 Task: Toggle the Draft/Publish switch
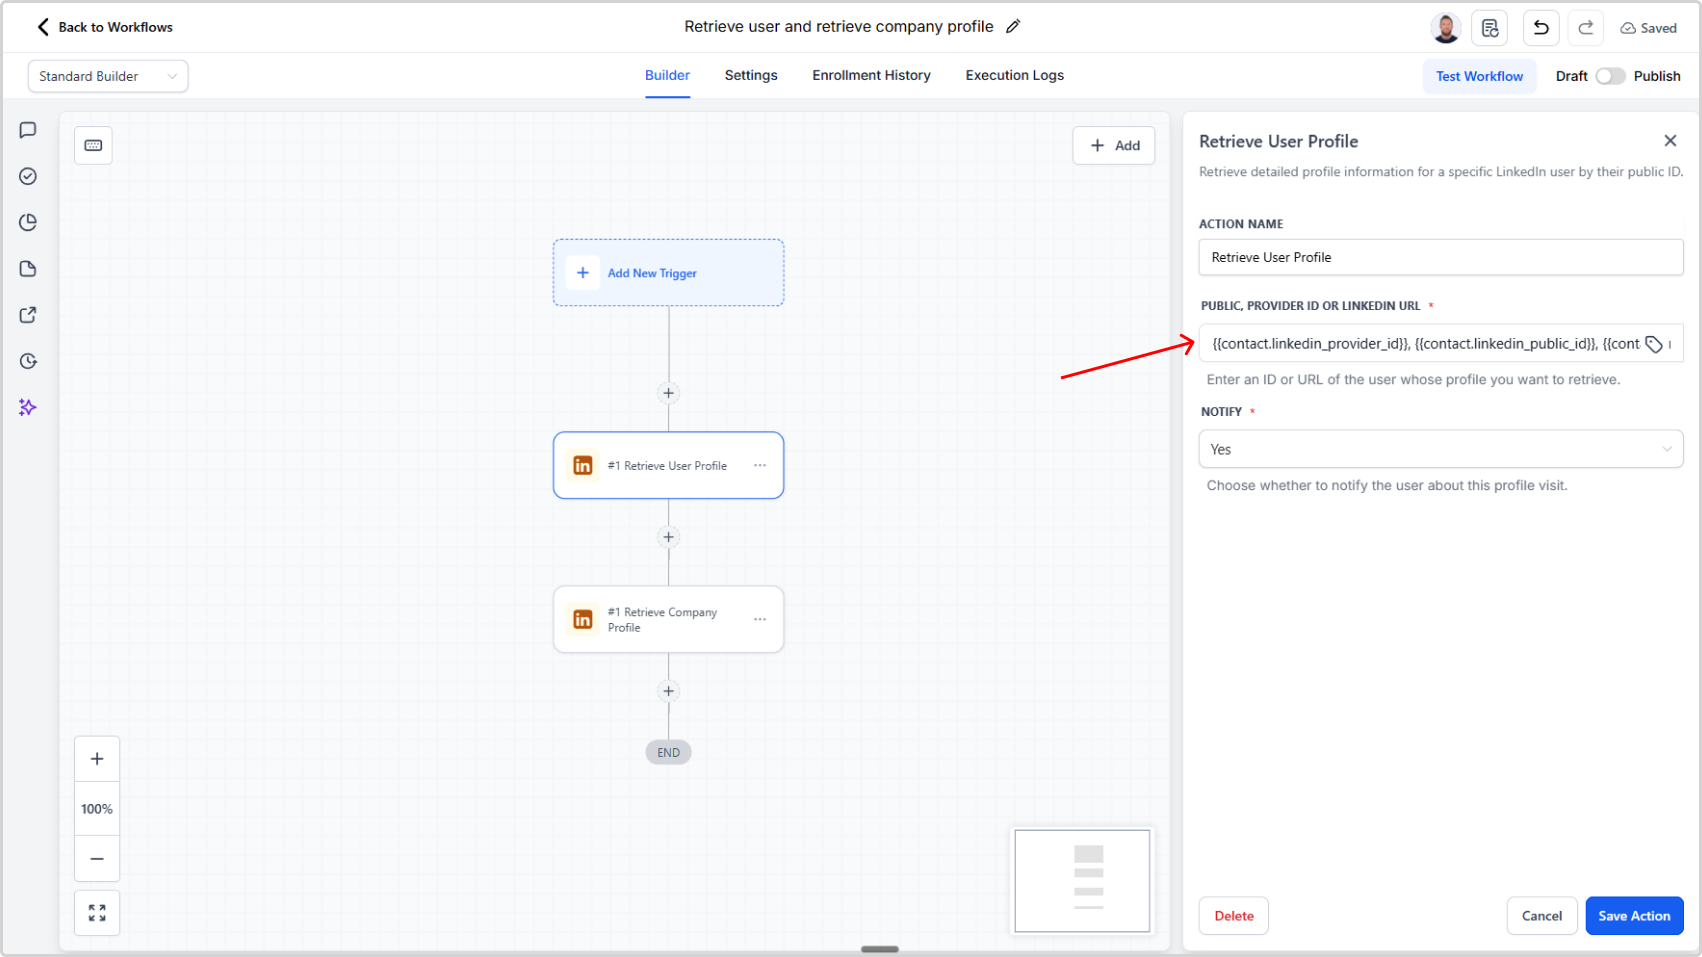[x=1611, y=75]
